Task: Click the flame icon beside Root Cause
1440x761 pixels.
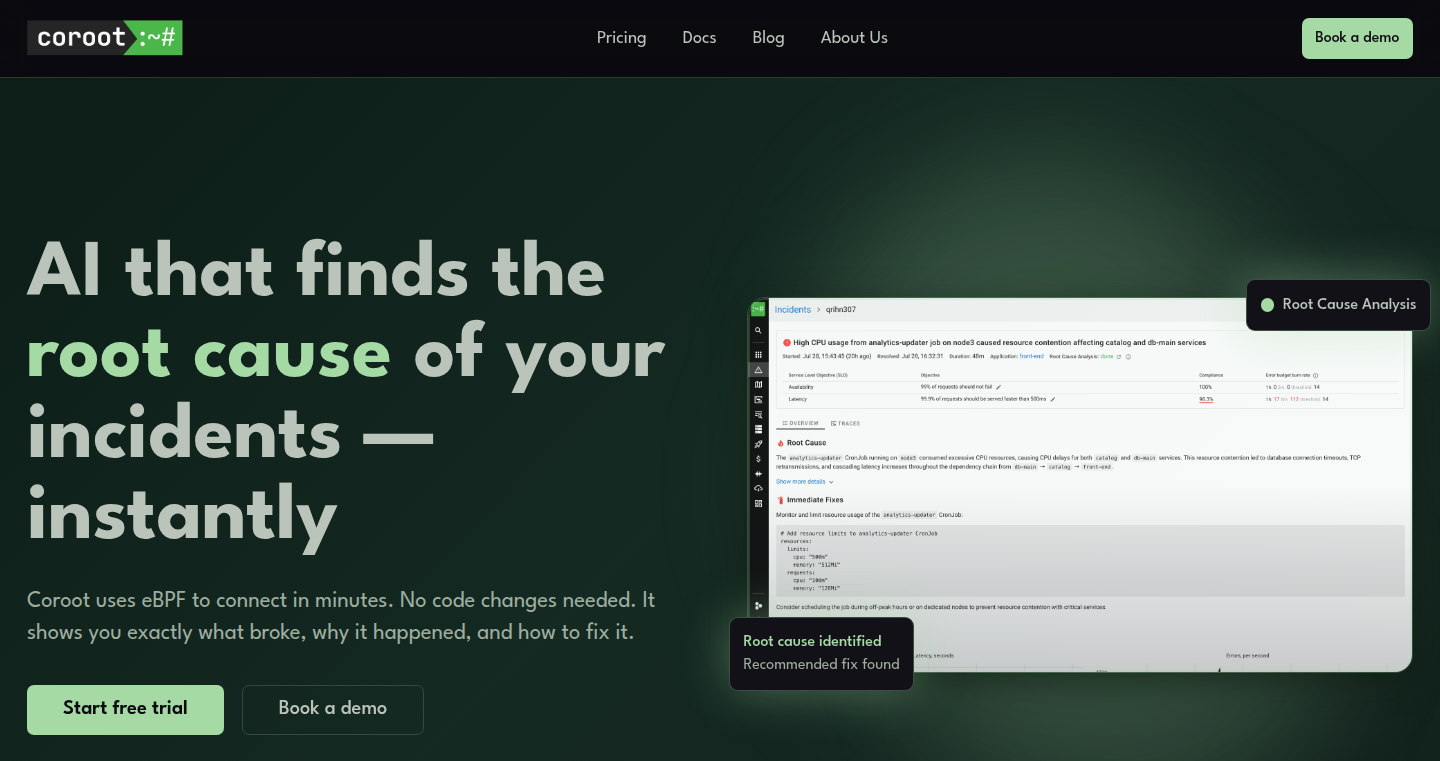Action: (x=780, y=443)
